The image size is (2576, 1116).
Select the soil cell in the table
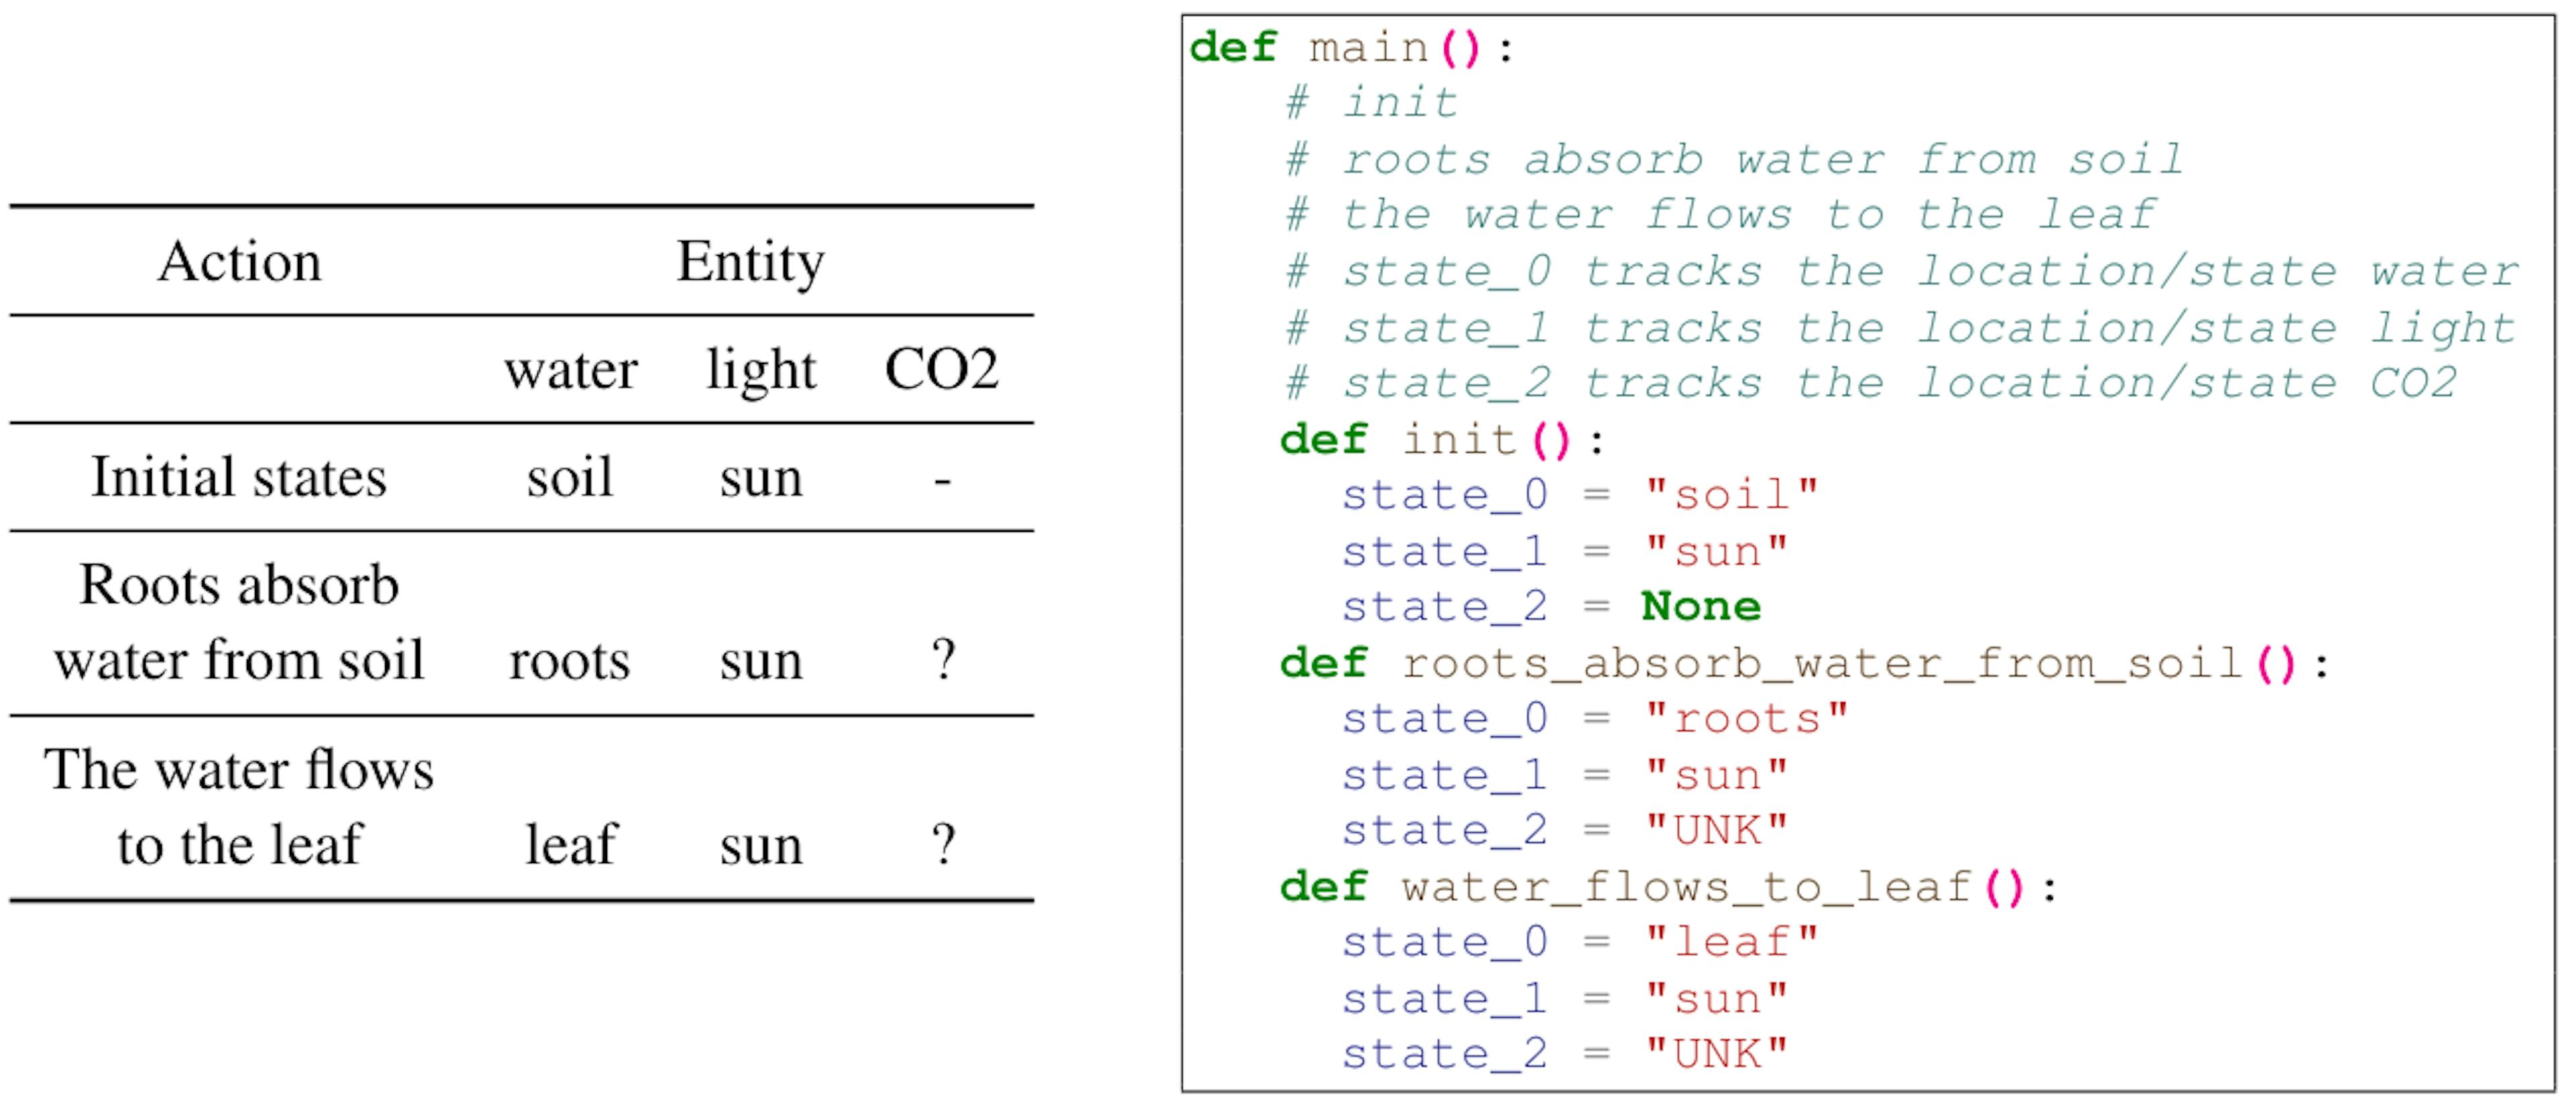(x=570, y=477)
